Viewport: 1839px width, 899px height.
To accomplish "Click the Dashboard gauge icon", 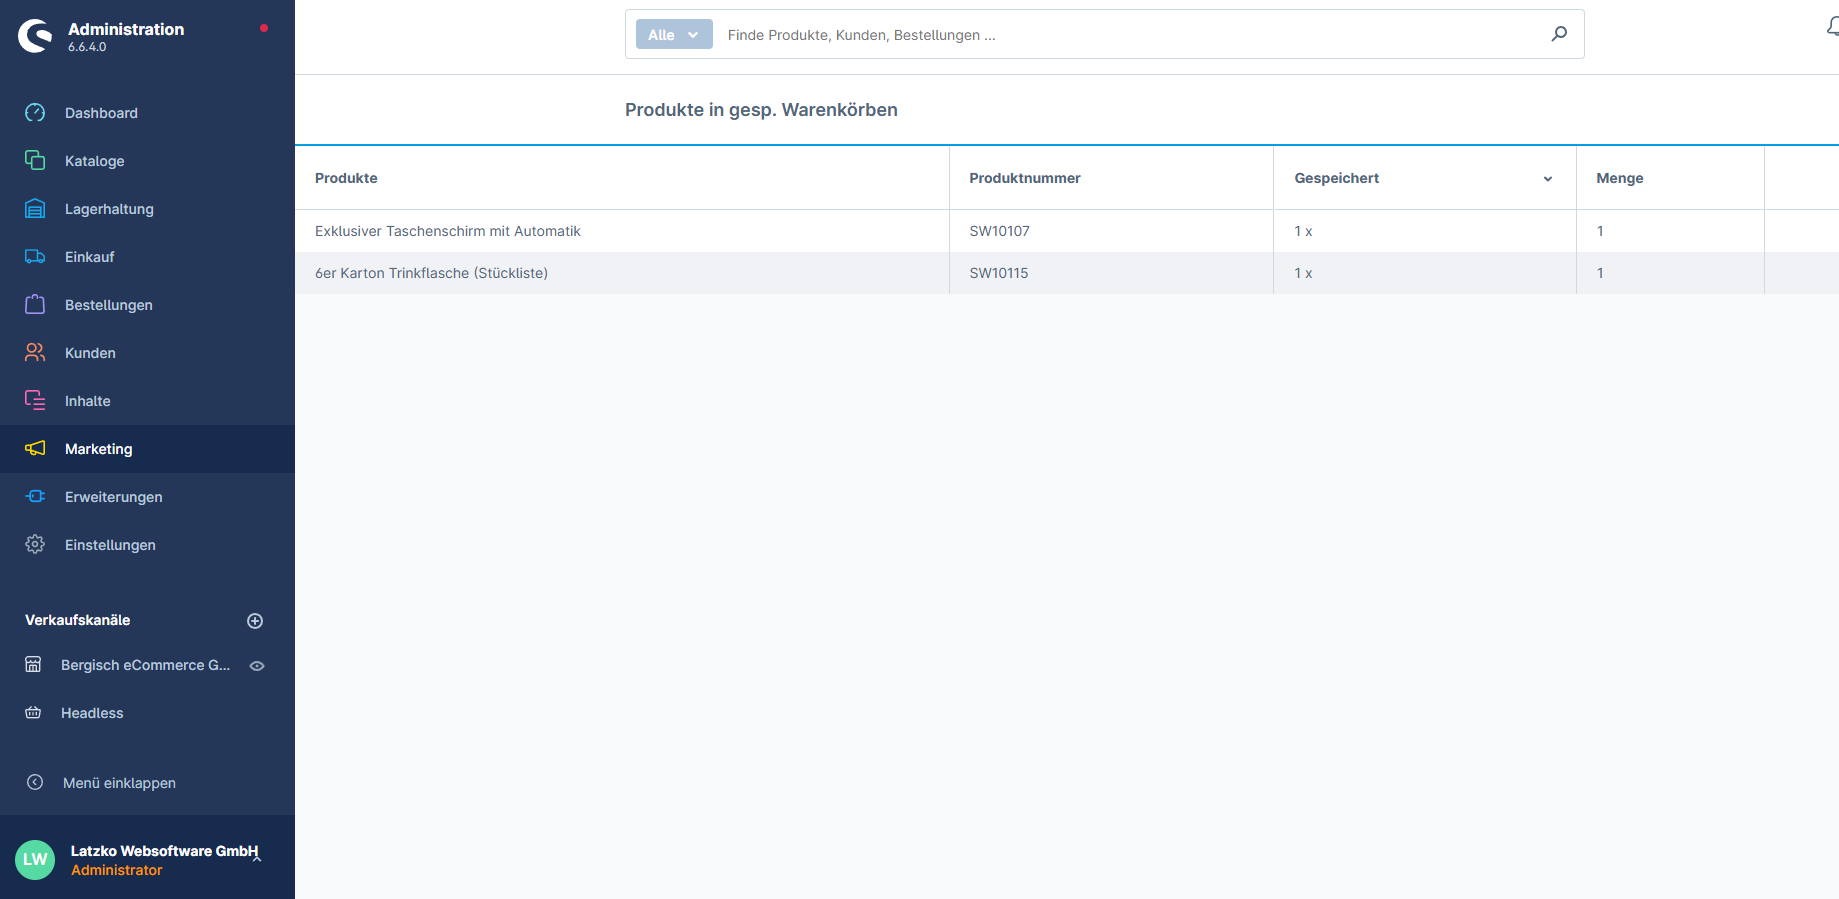I will (35, 113).
